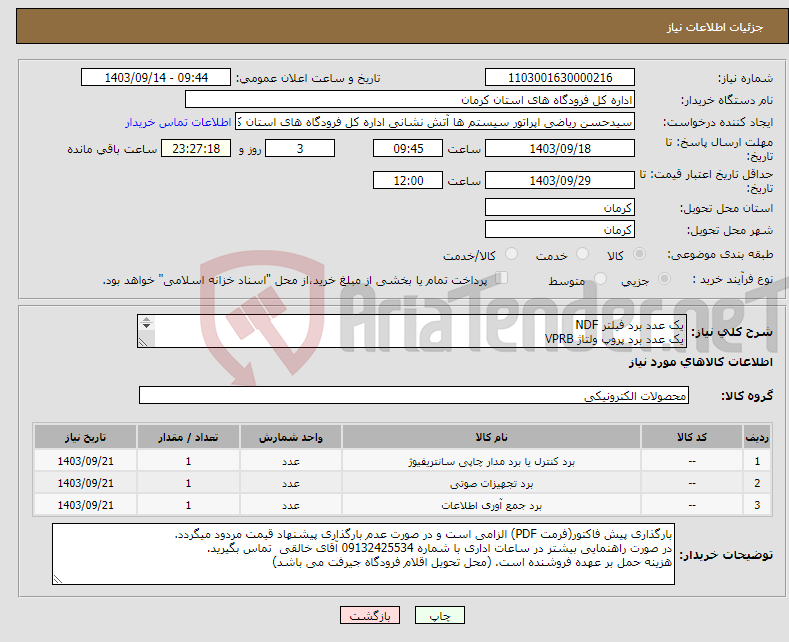Viewport: 789px width, 642px height.
Task: Click the need number field 1103001630000216
Action: point(560,77)
